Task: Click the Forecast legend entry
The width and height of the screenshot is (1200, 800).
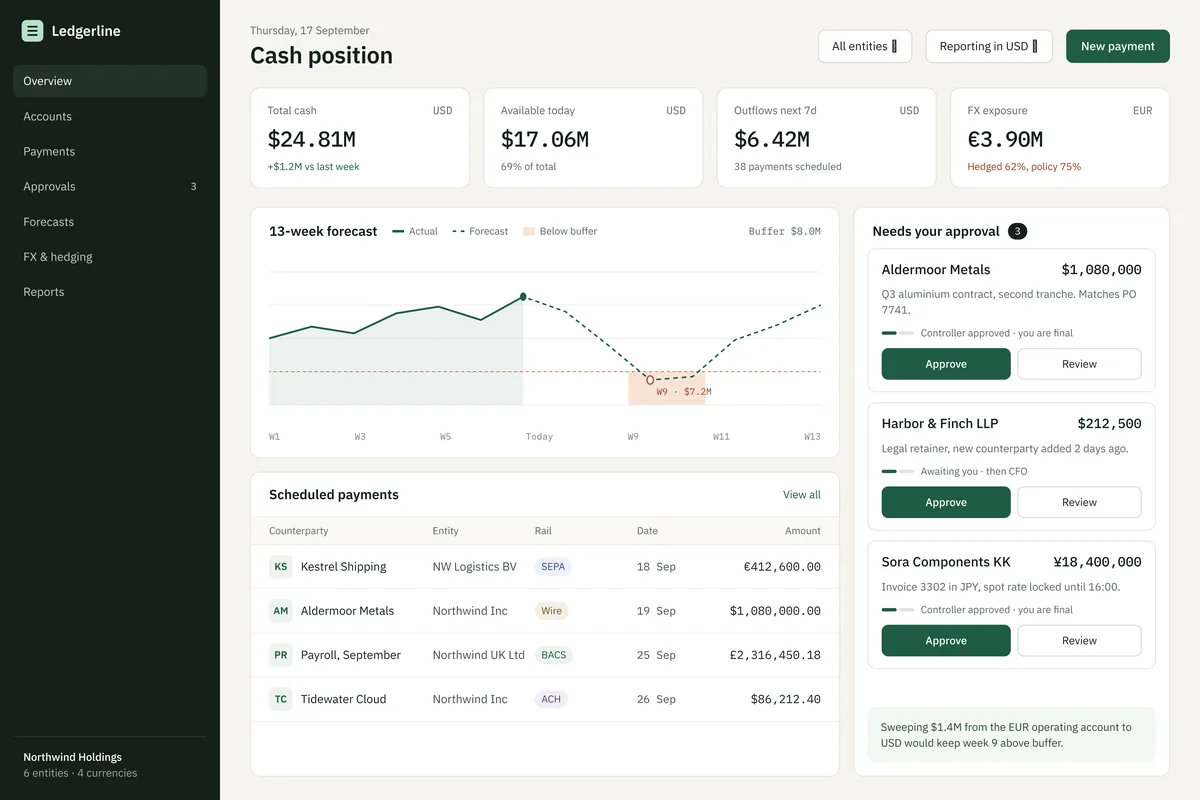Action: pyautogui.click(x=480, y=231)
